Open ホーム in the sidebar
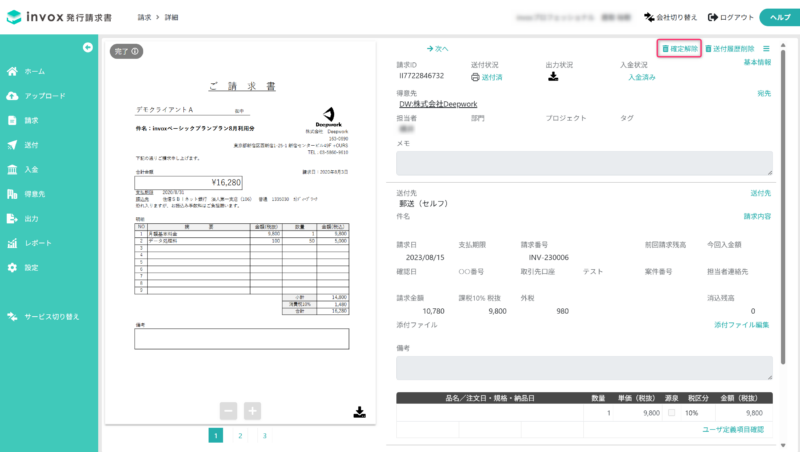 (35, 71)
